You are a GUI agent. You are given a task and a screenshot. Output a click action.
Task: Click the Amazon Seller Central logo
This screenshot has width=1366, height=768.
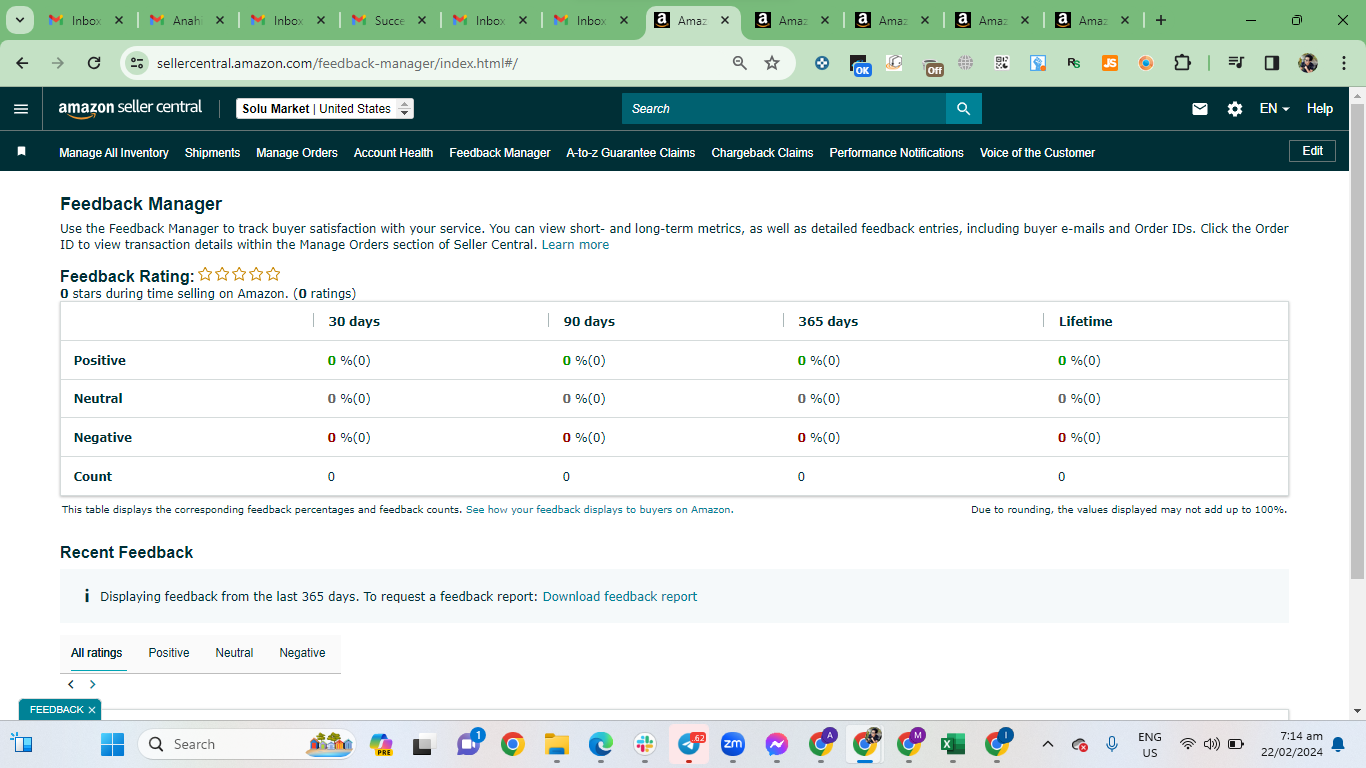click(x=130, y=108)
